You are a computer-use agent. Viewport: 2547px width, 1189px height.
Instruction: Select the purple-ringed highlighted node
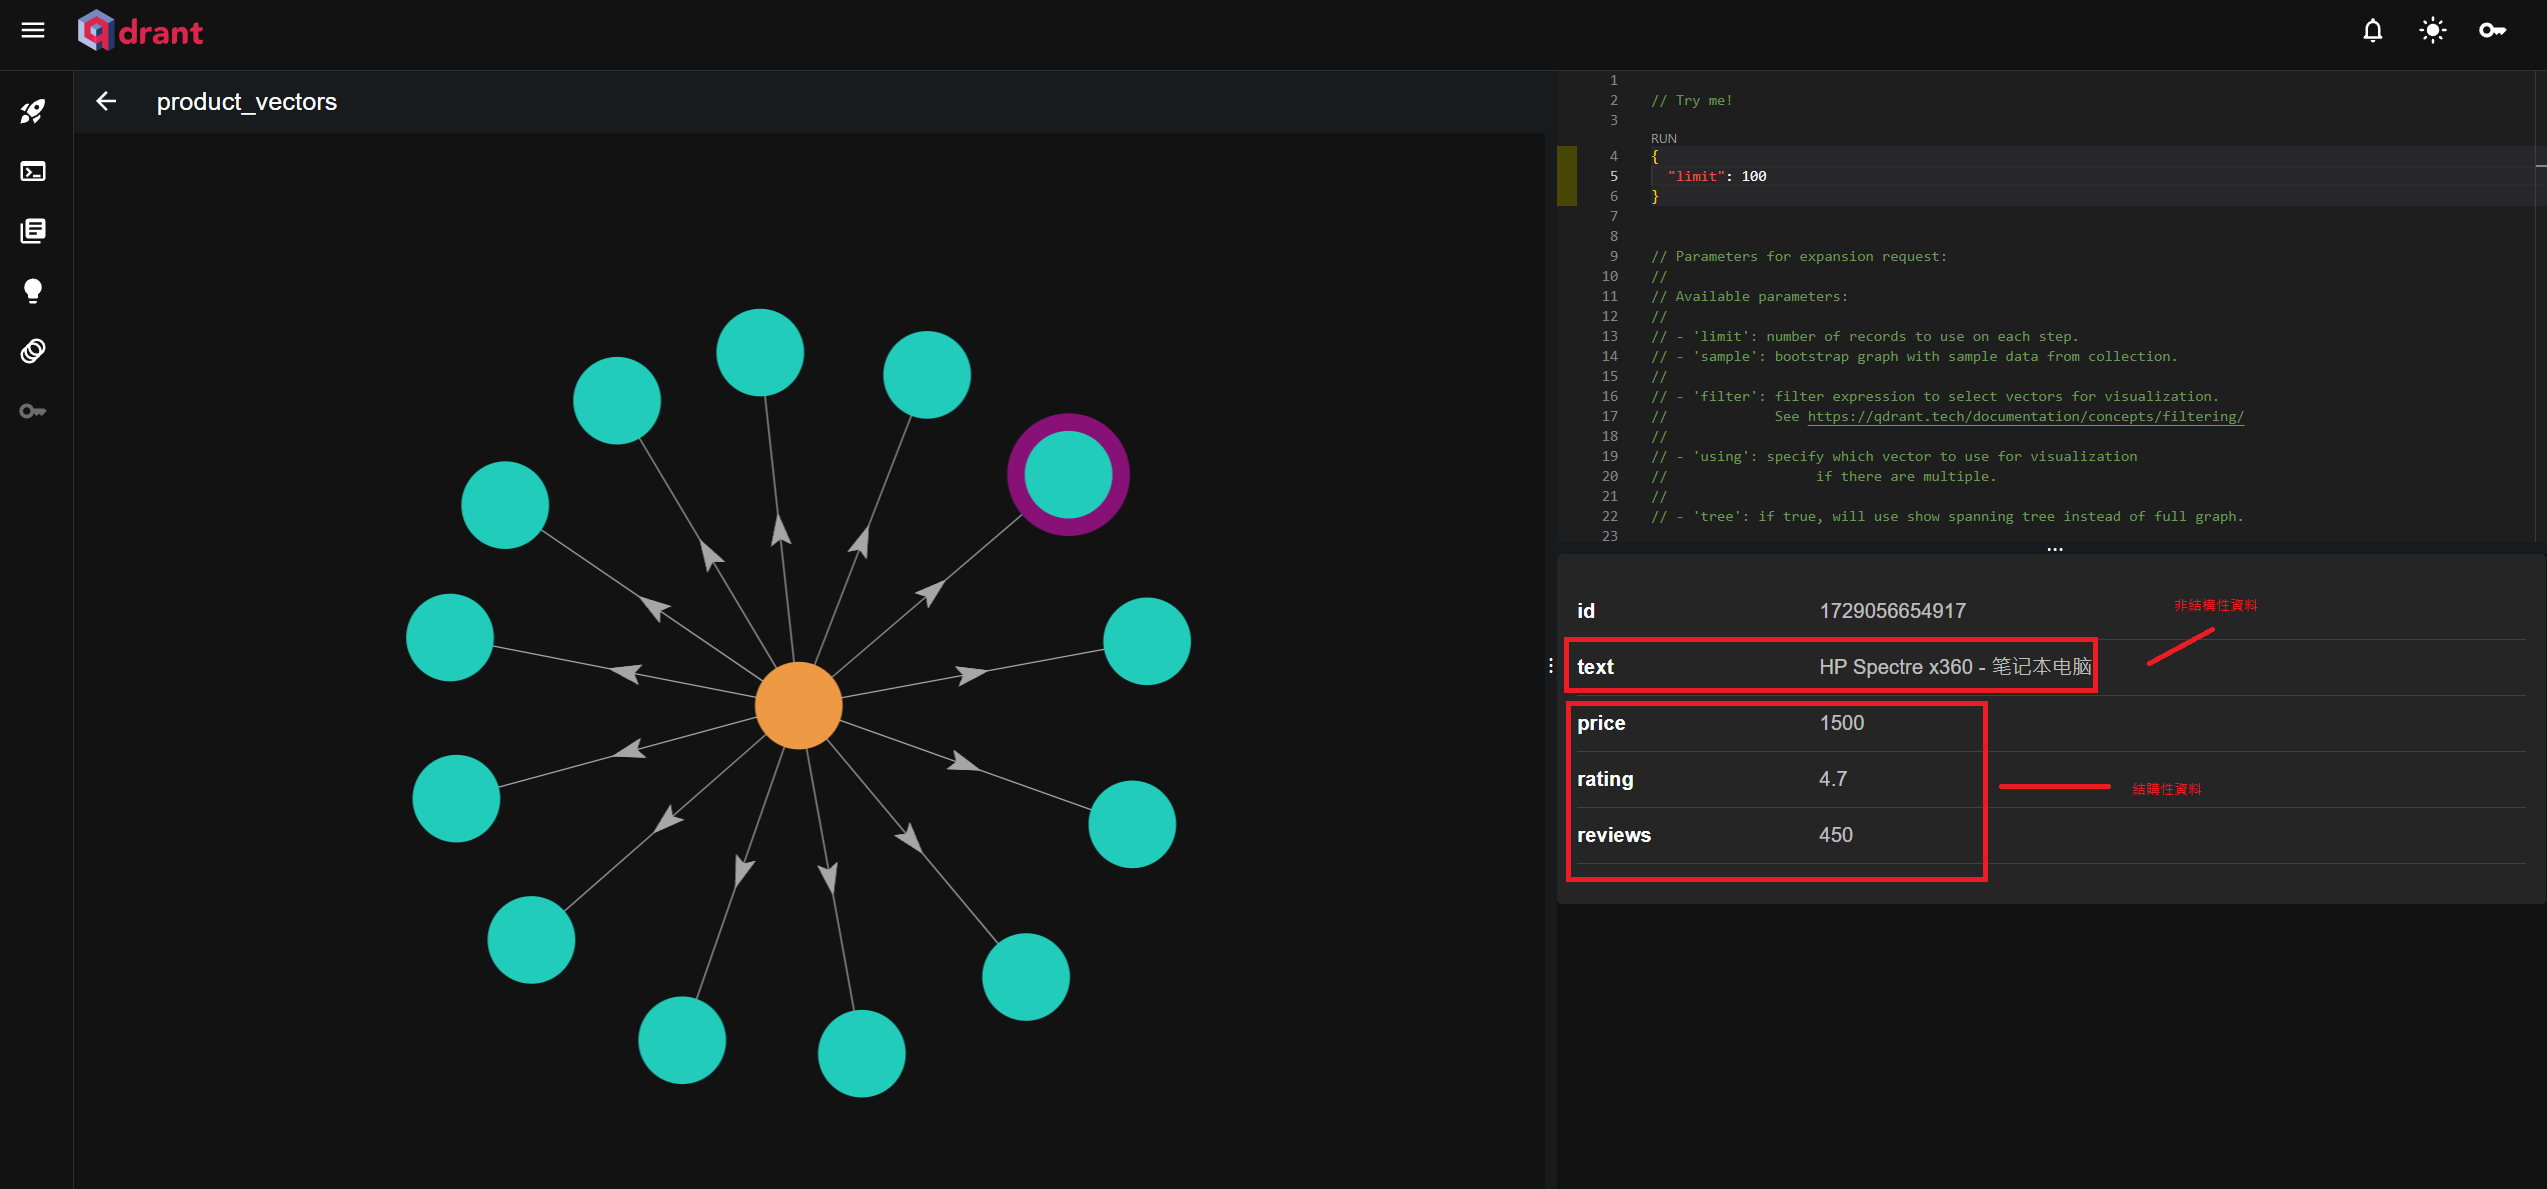click(1068, 475)
